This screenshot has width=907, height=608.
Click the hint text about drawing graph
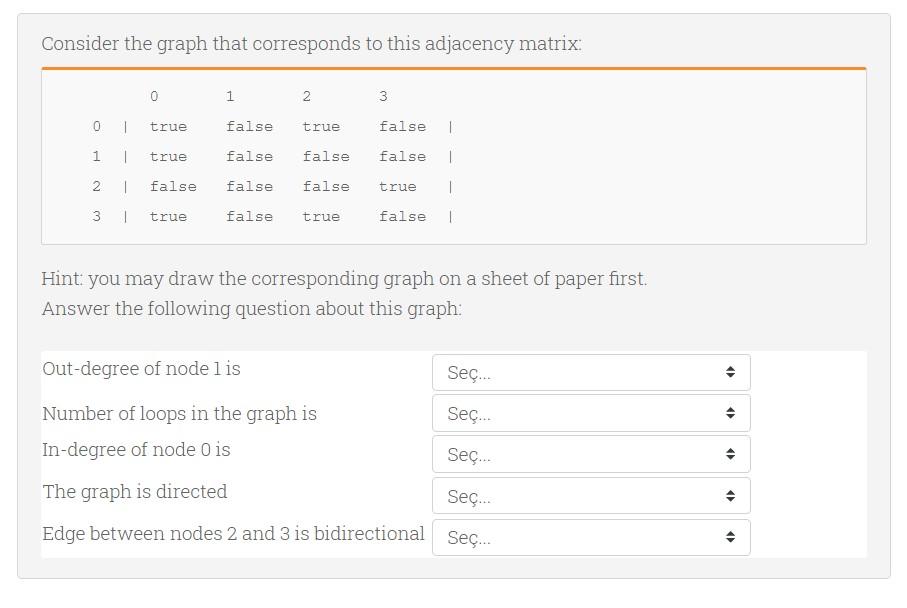344,279
